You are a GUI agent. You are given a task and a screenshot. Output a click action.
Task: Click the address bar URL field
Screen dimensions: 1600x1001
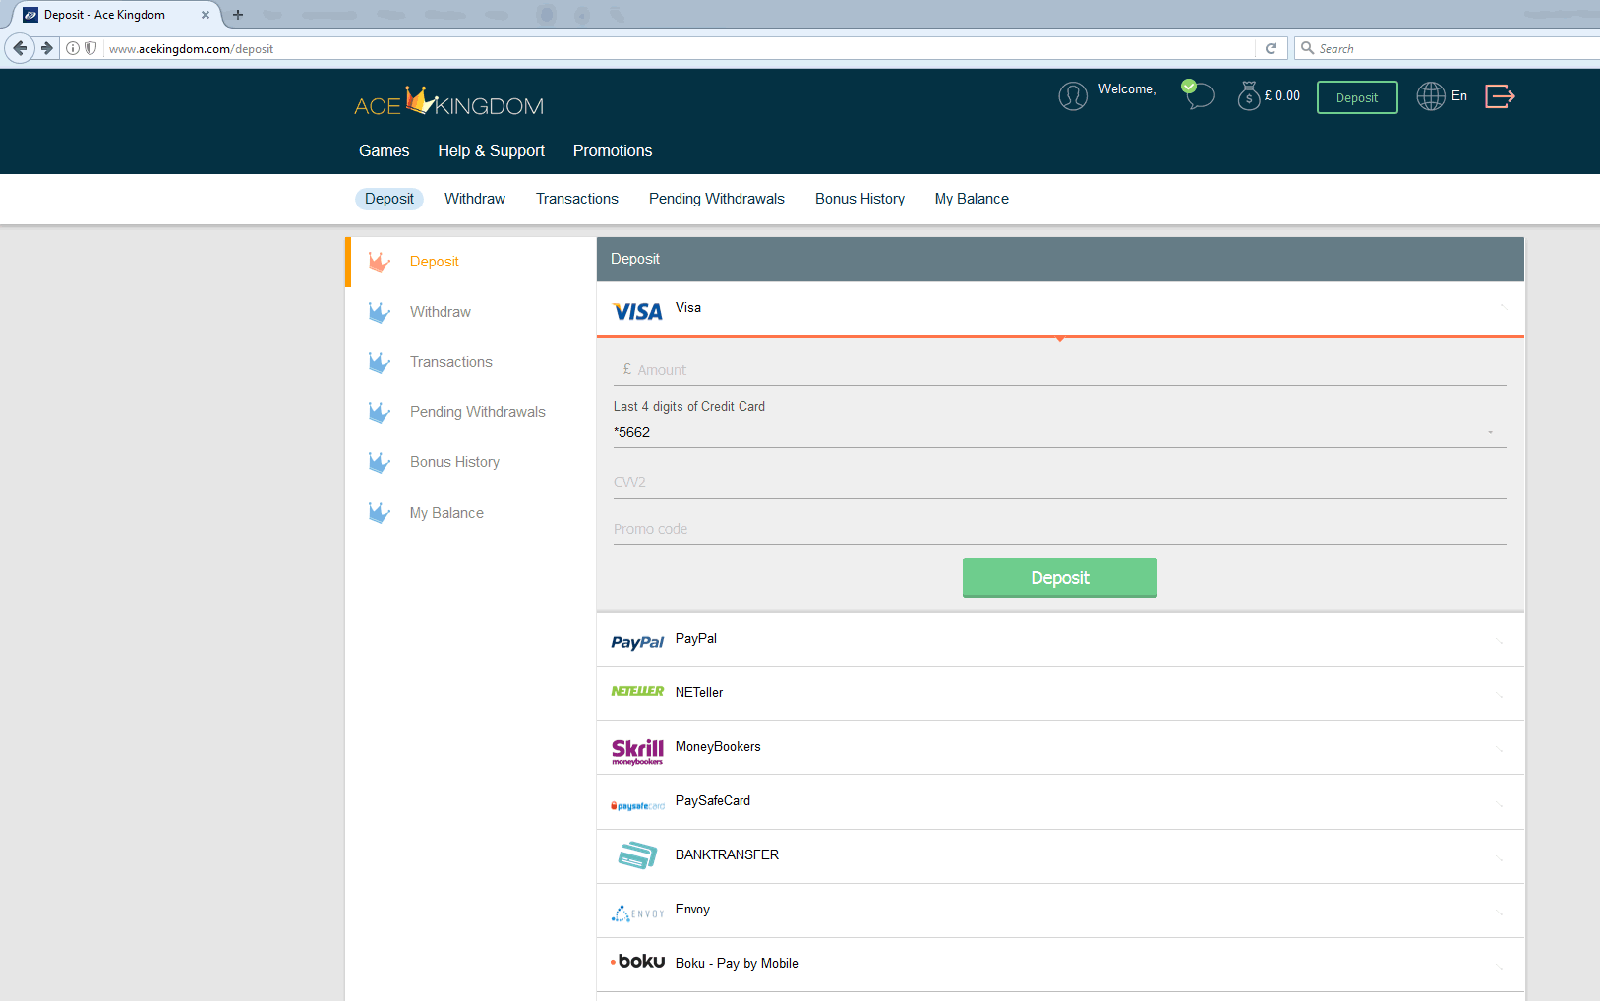(x=679, y=48)
